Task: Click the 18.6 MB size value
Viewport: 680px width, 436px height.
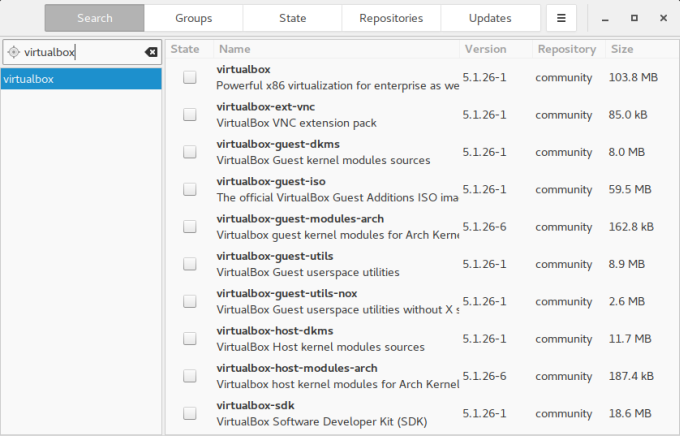Action: coord(630,413)
